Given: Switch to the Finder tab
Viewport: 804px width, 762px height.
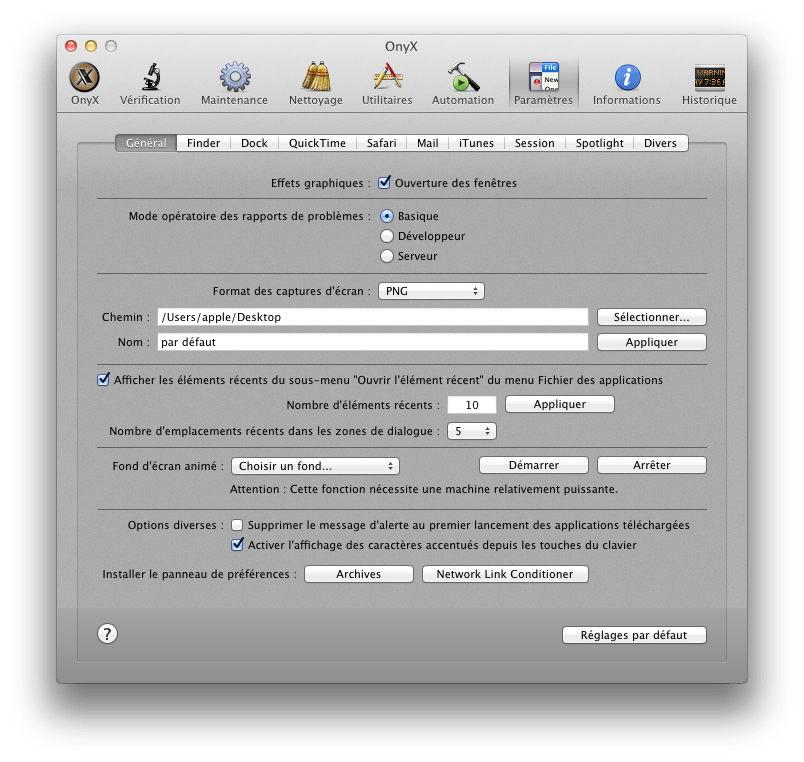Looking at the screenshot, I should tap(204, 143).
